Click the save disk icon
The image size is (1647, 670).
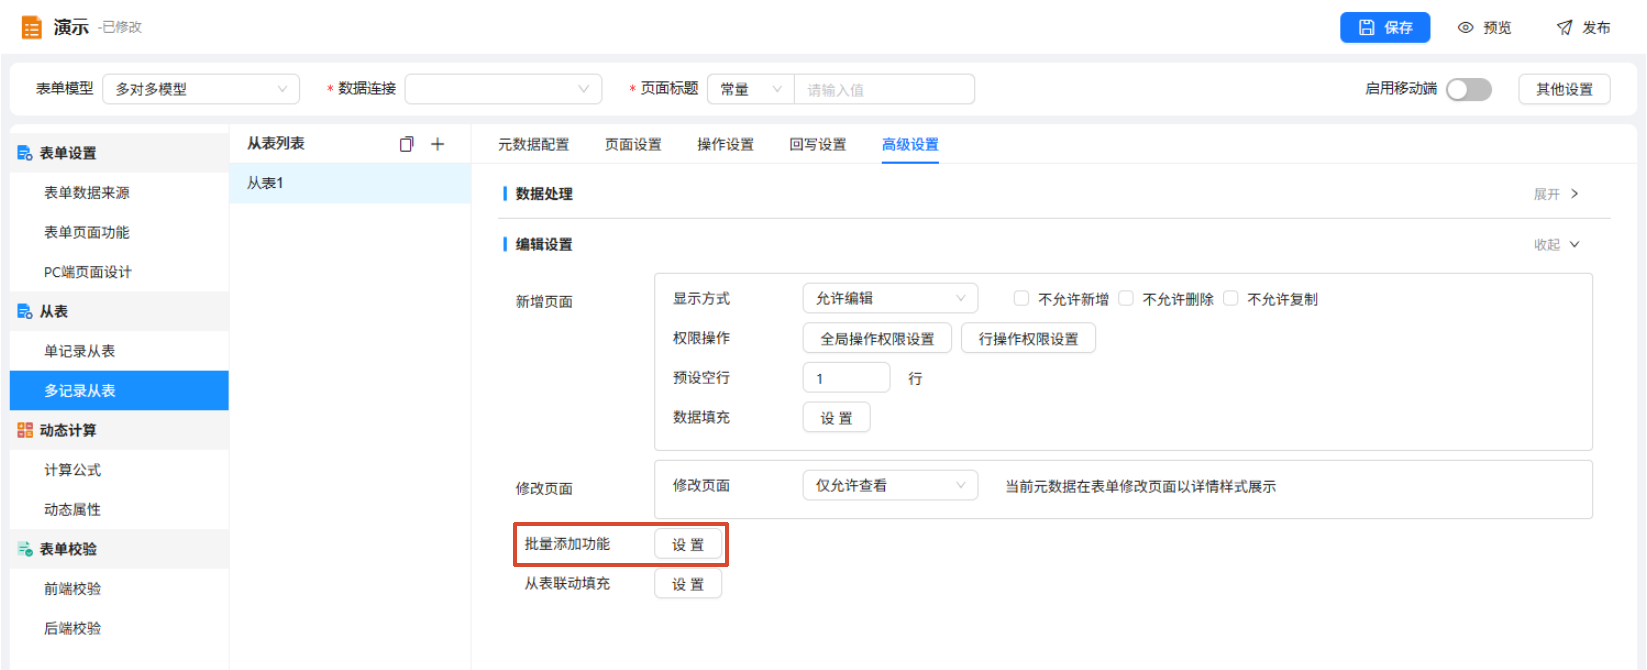pyautogui.click(x=1366, y=28)
